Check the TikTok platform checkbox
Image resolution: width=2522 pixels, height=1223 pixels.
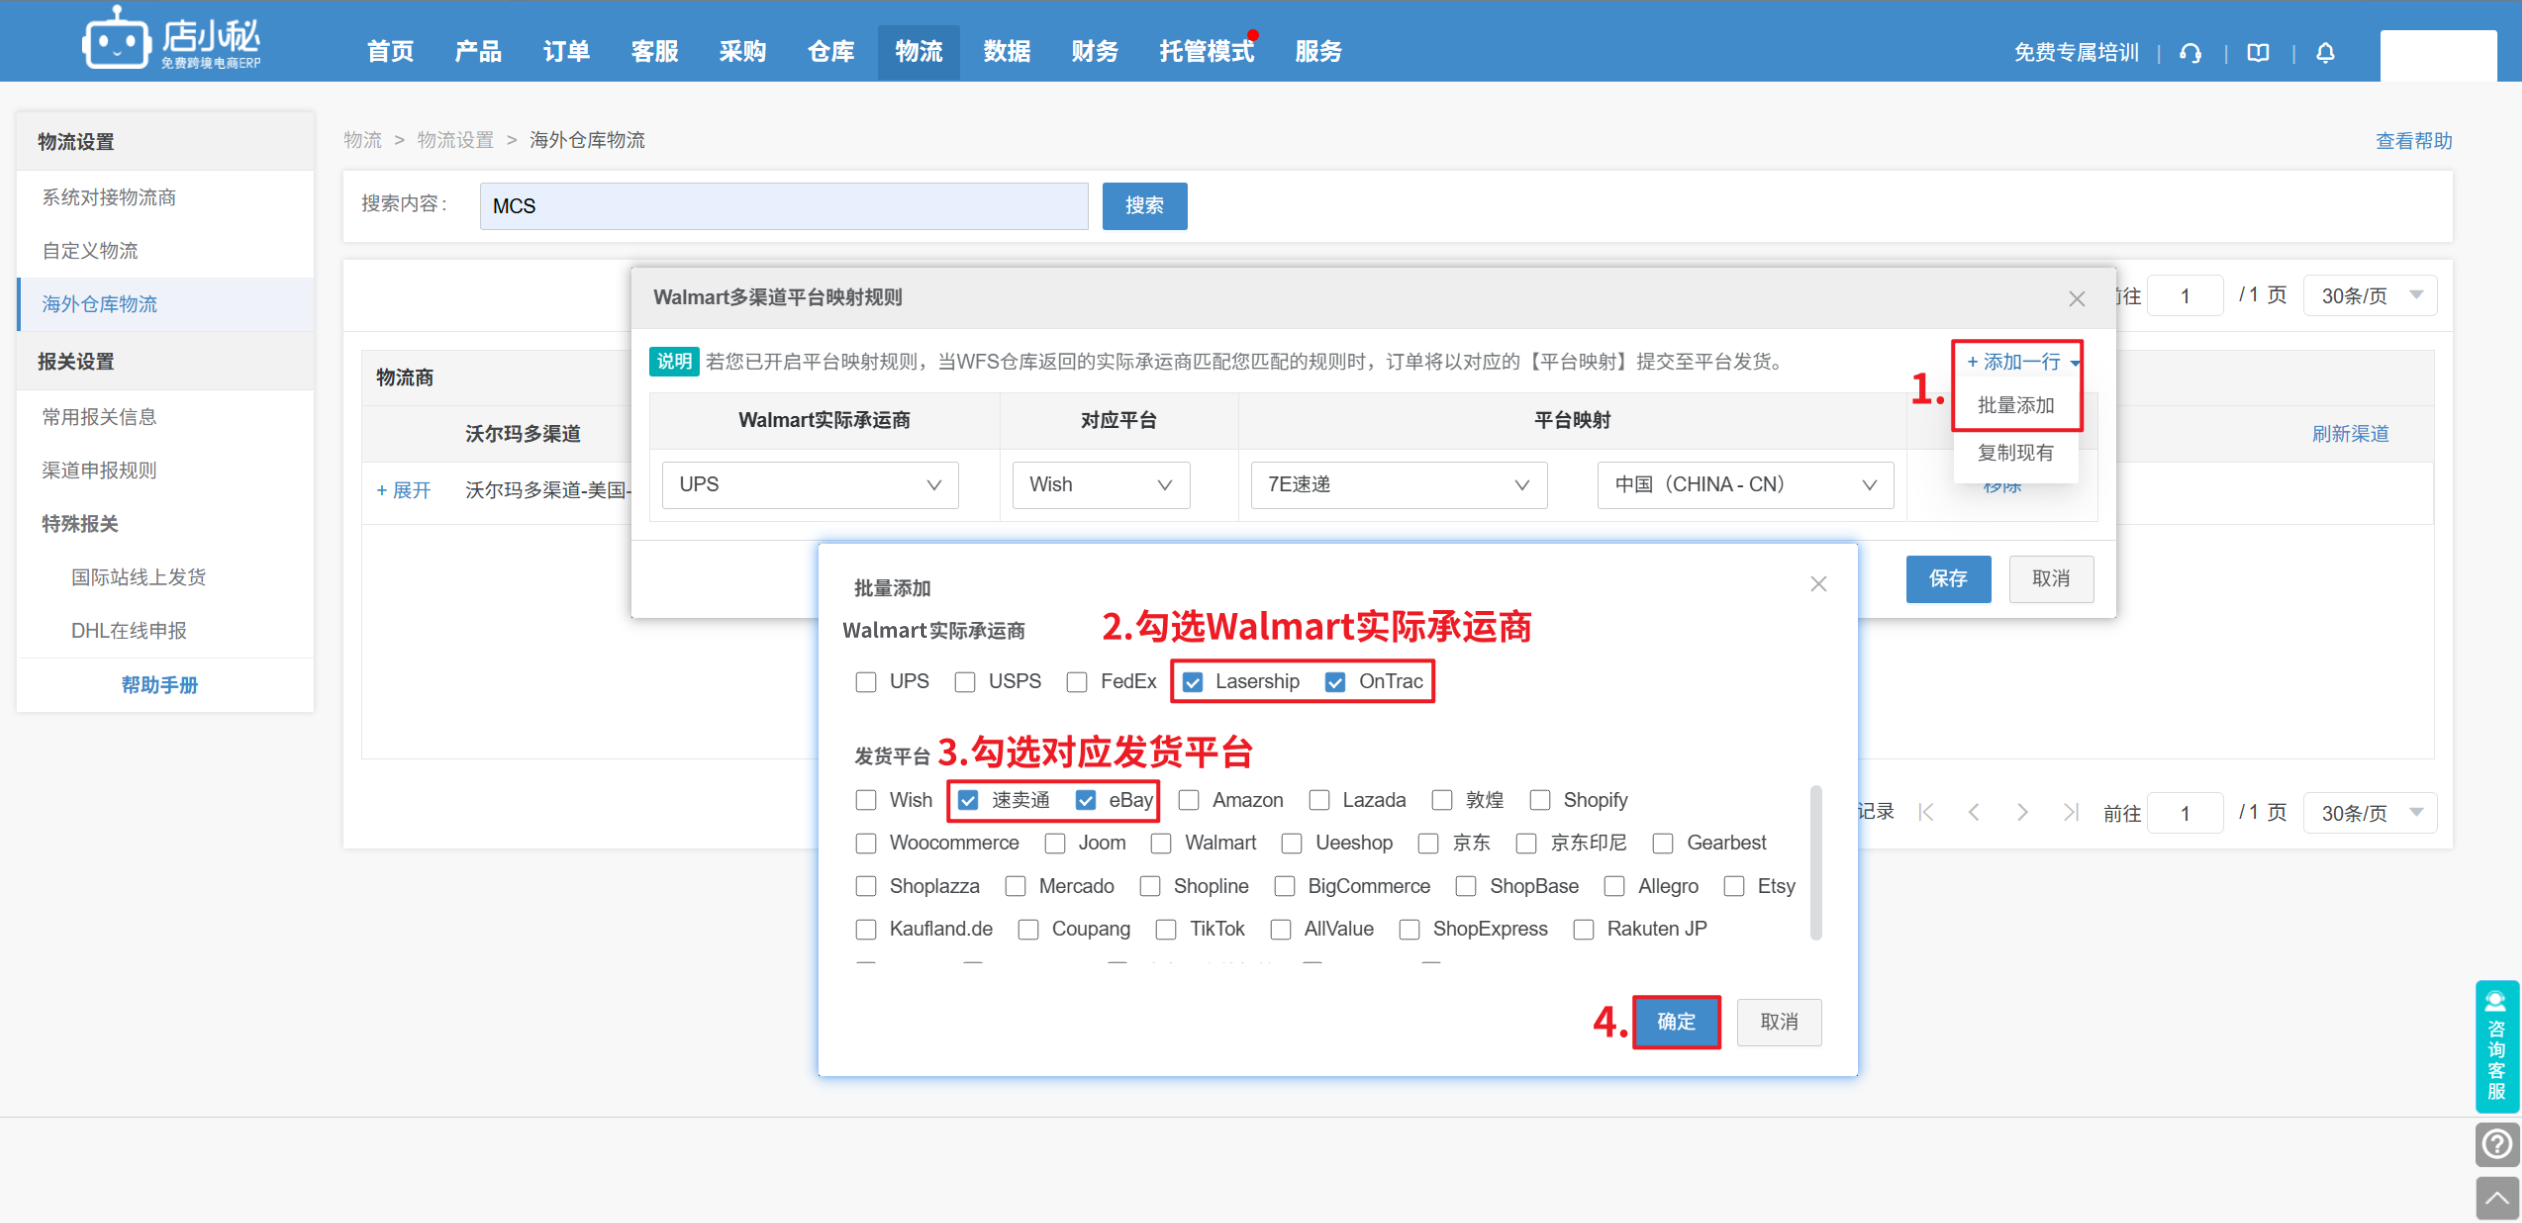[1166, 929]
